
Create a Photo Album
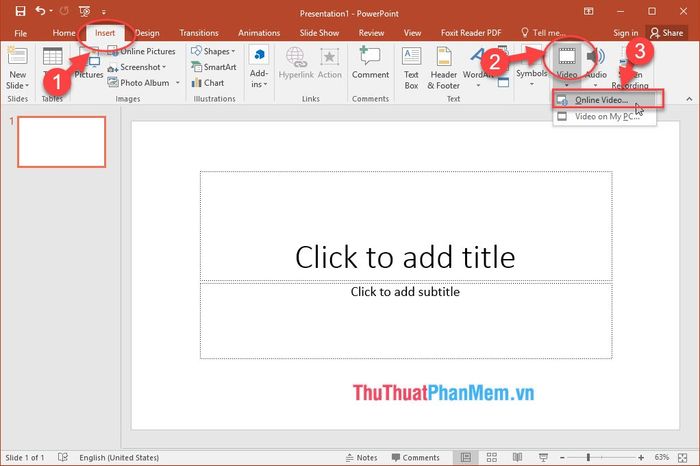(139, 83)
